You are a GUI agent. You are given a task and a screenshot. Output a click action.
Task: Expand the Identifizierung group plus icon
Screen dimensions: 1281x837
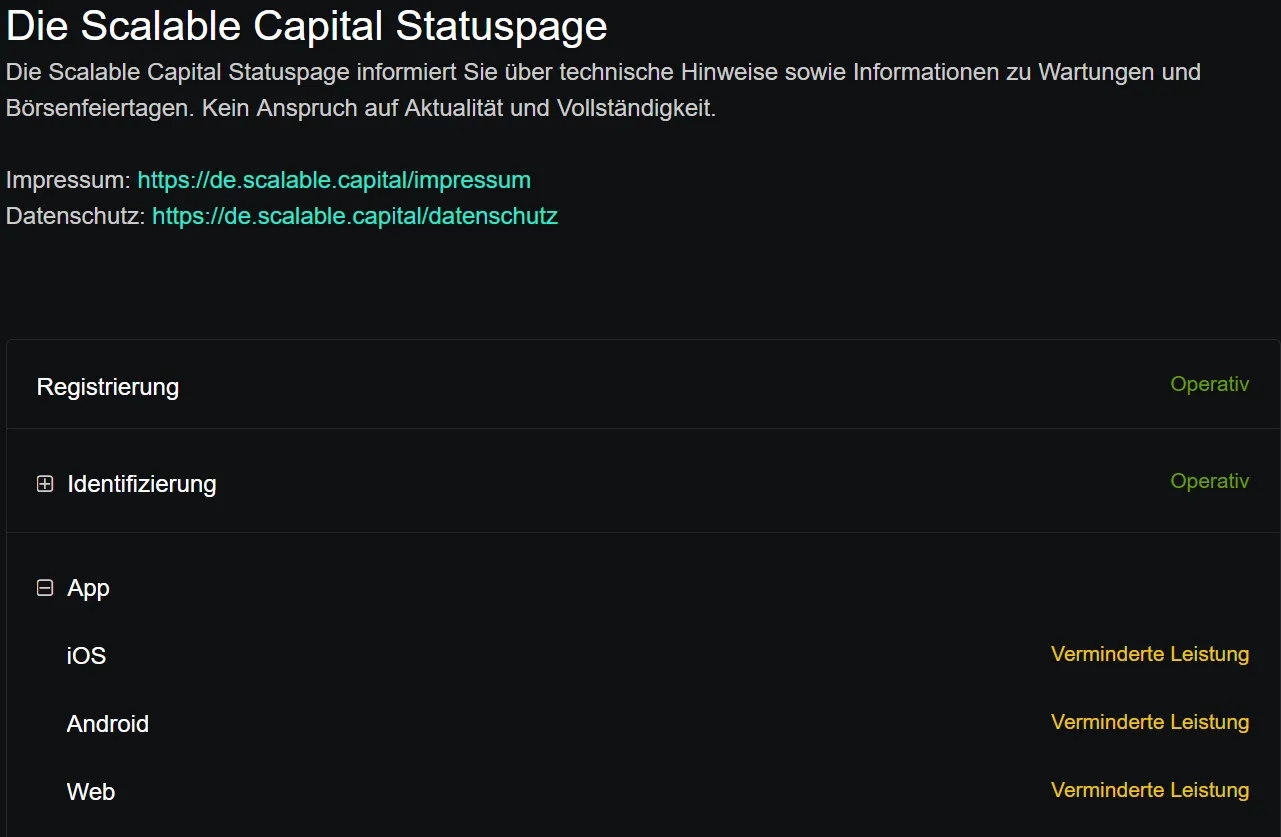[45, 484]
